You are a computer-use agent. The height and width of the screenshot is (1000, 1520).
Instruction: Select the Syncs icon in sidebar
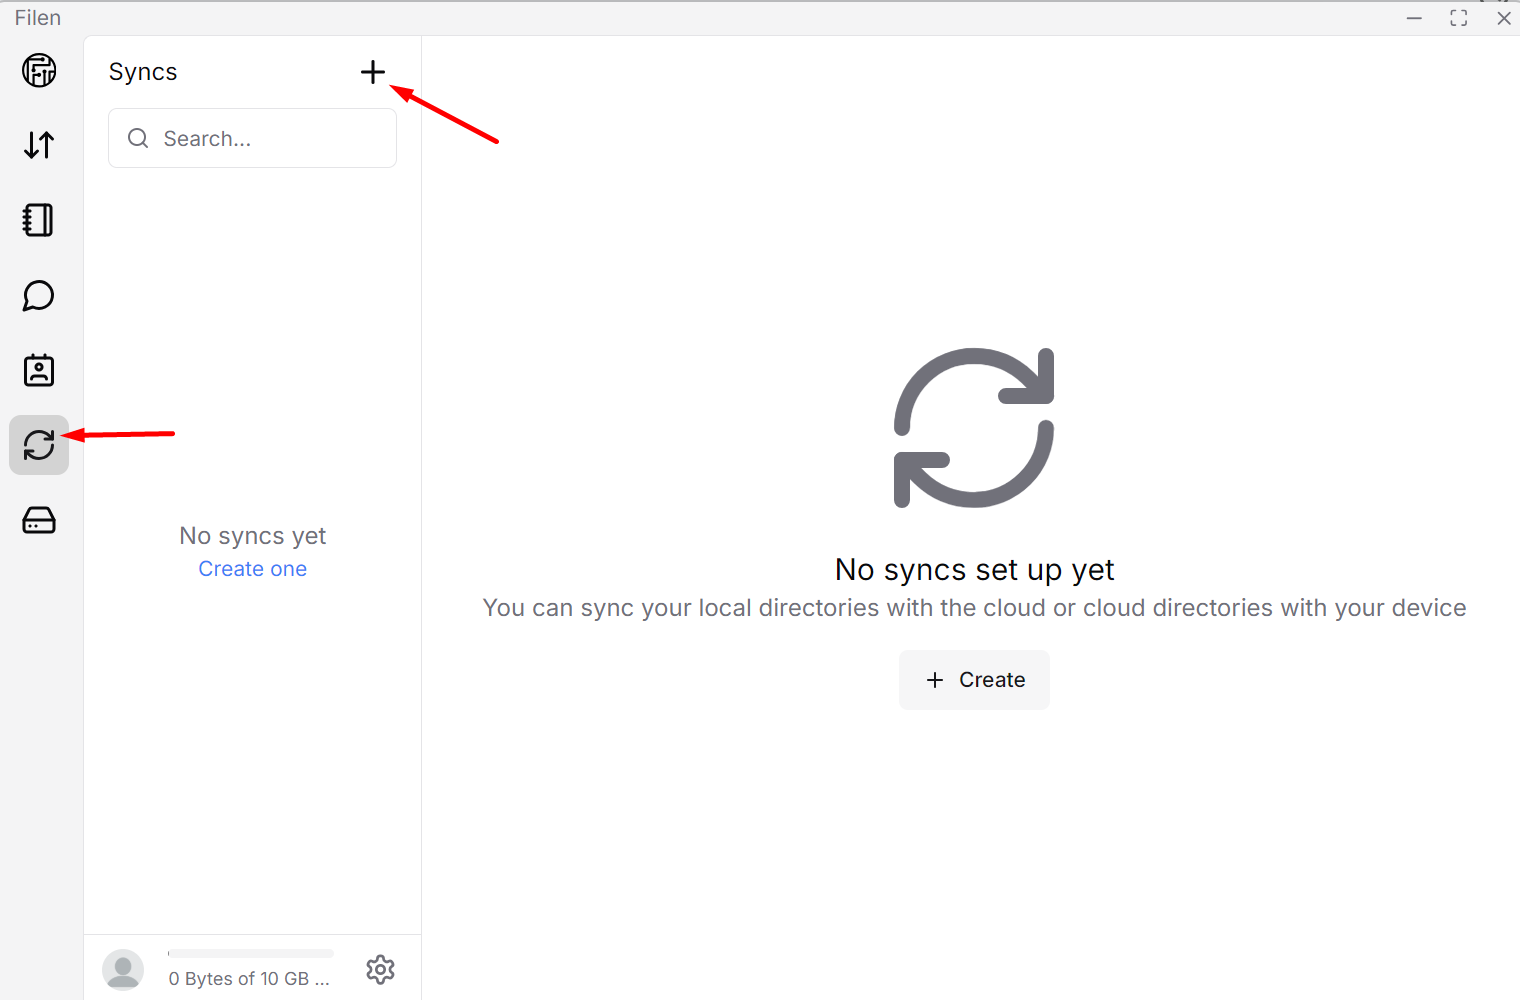(x=39, y=445)
